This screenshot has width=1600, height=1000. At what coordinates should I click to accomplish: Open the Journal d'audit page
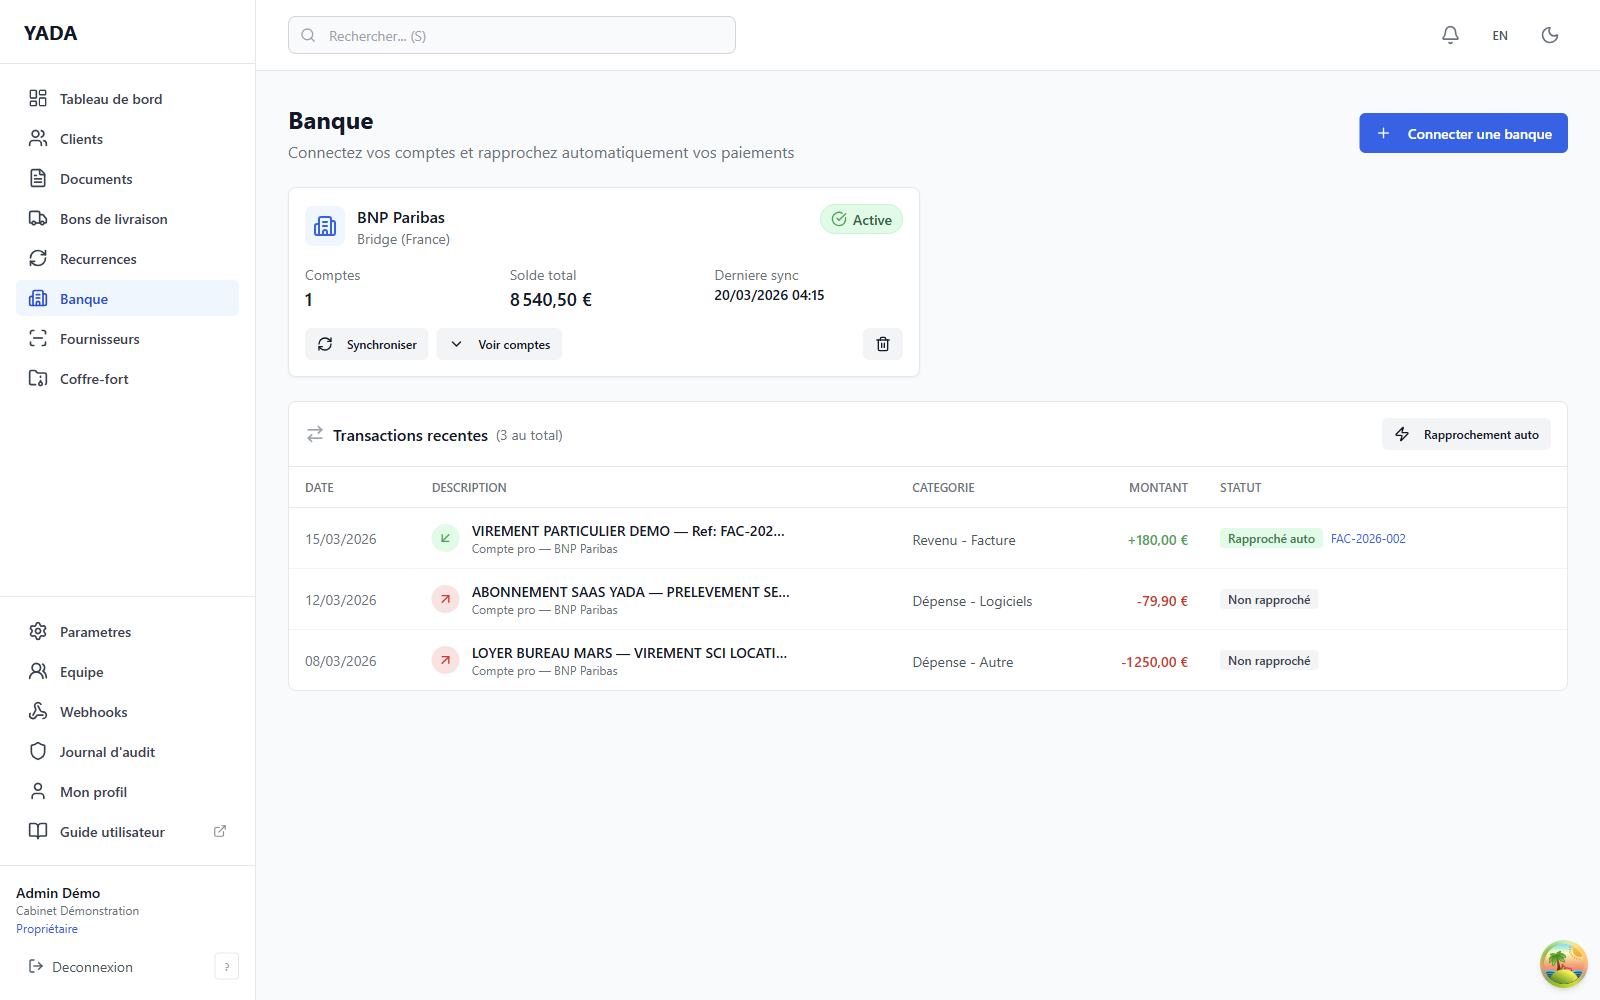pos(106,751)
